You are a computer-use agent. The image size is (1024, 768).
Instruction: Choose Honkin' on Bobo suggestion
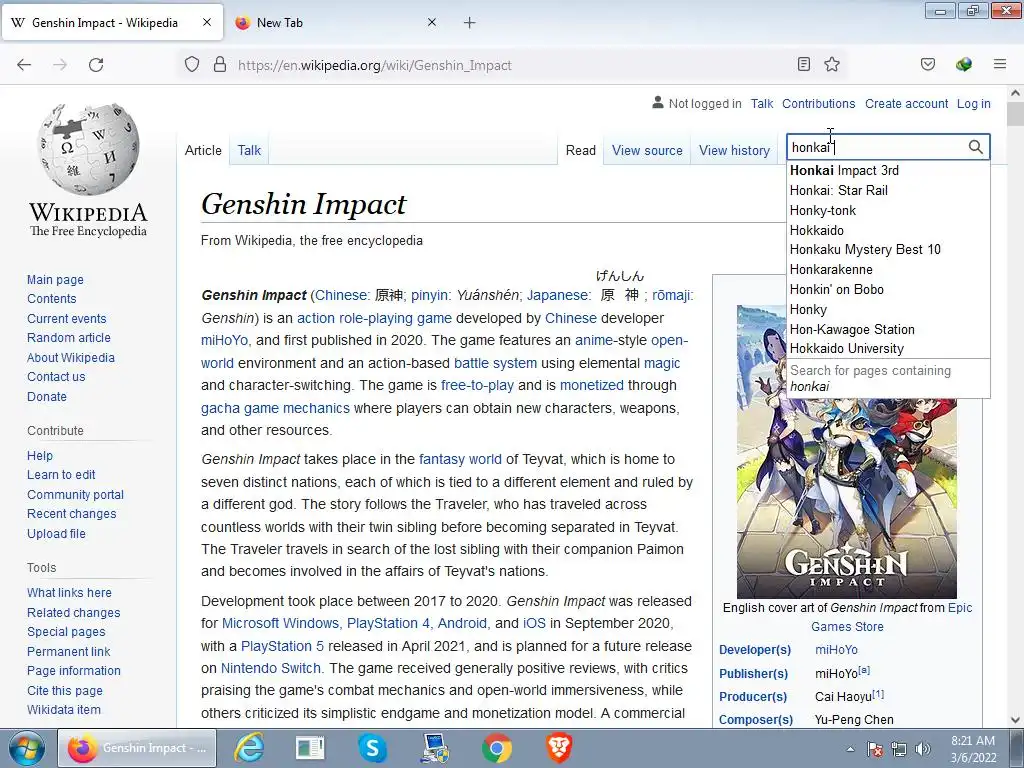pyautogui.click(x=888, y=289)
